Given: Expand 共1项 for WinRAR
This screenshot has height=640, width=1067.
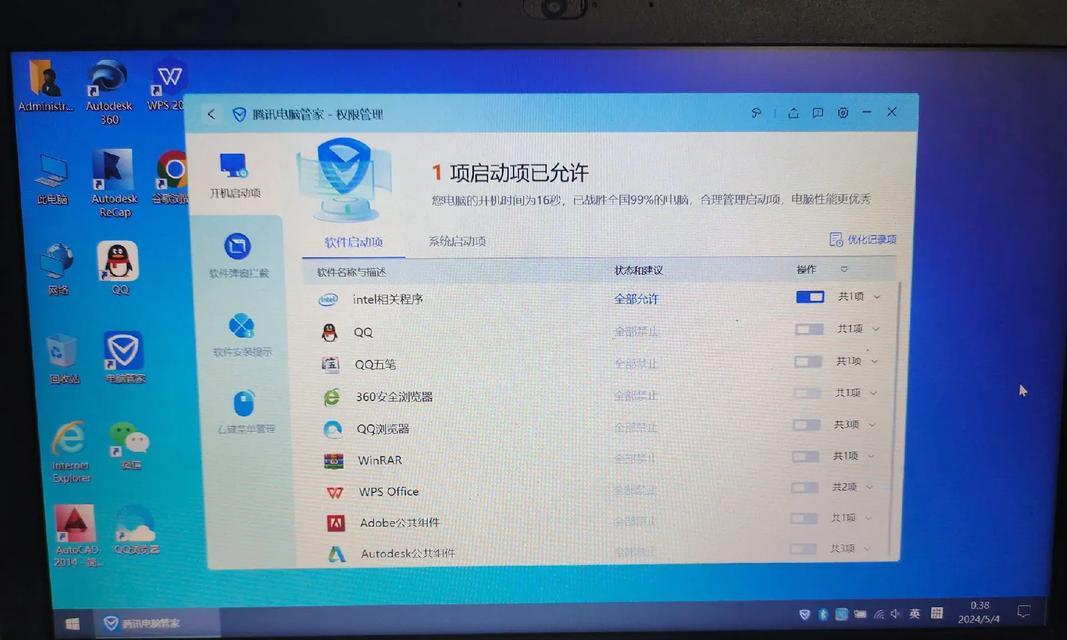Looking at the screenshot, I should tap(853, 456).
